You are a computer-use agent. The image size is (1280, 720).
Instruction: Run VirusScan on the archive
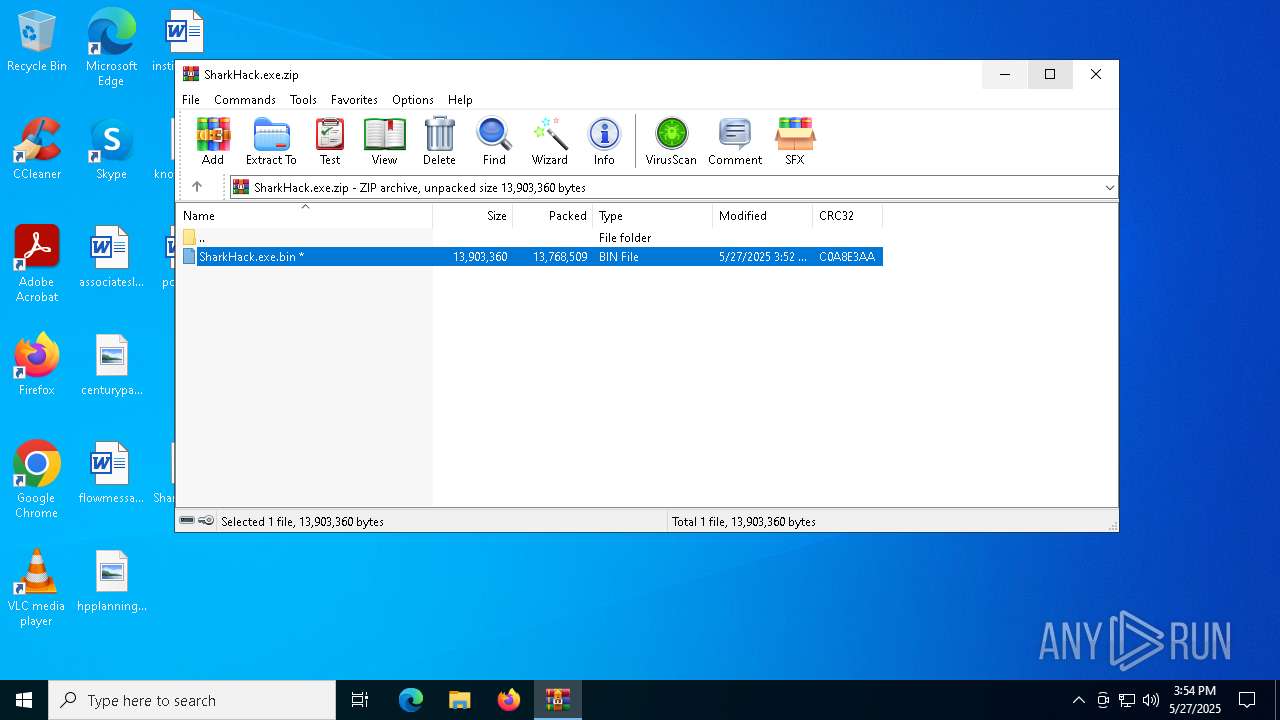coord(671,141)
